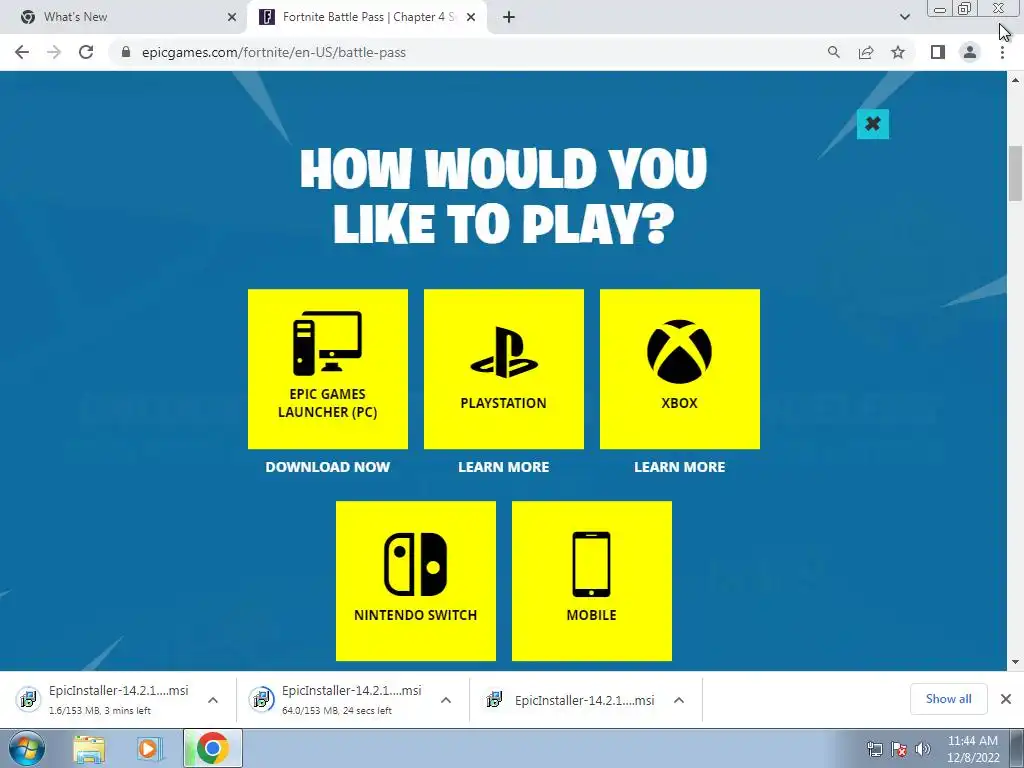Select the Epic Games Launcher (PC) tile
The image size is (1024, 768).
pos(328,369)
